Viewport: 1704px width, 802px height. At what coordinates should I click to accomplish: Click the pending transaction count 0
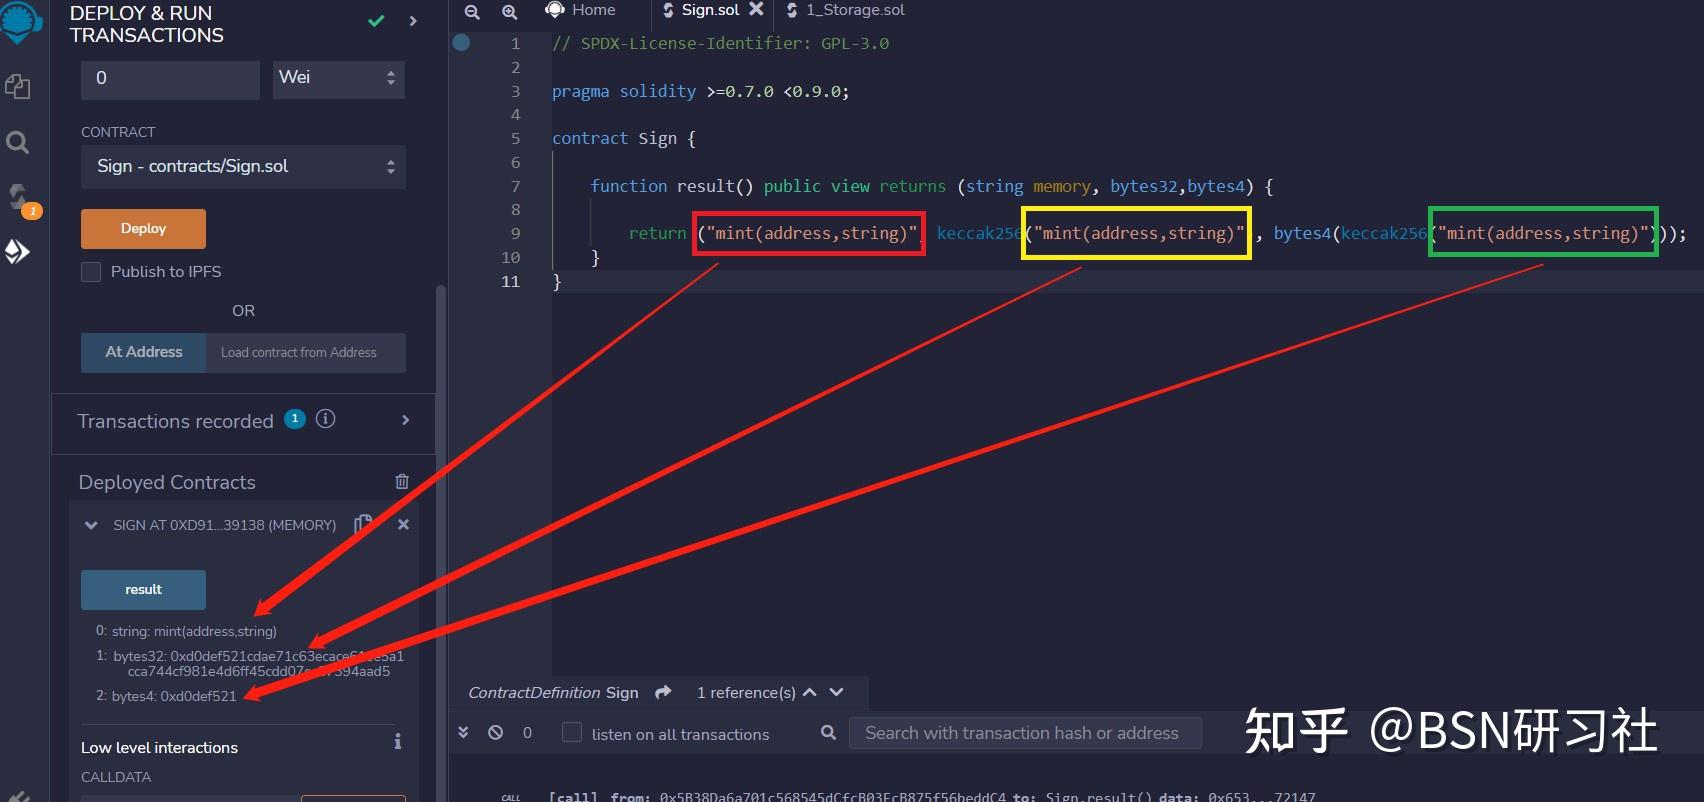[x=527, y=733]
